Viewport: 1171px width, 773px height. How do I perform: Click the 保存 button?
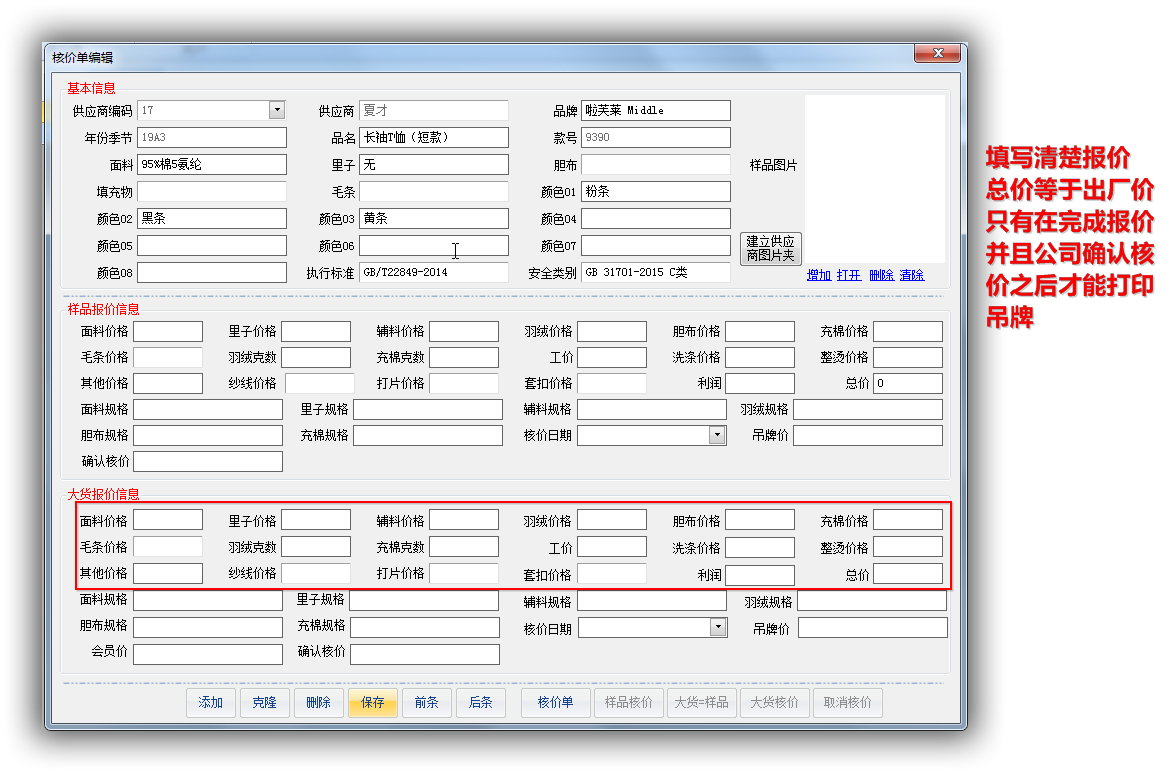click(x=372, y=703)
